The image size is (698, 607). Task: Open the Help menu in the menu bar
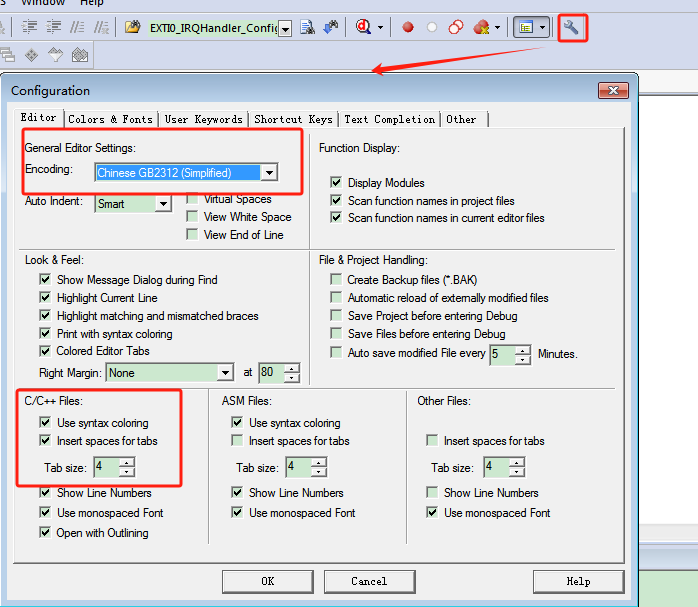click(92, 4)
